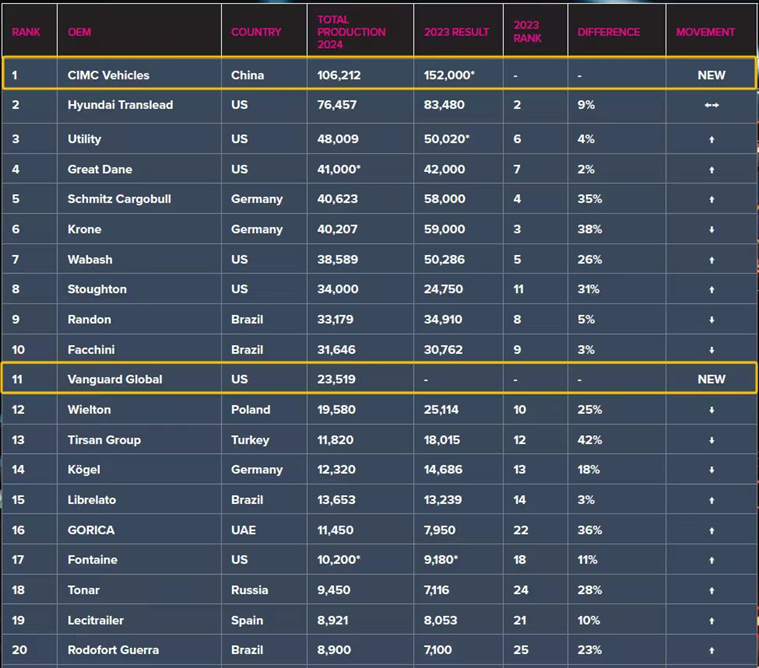Click the 106,212 production value for CIMC

(339, 75)
